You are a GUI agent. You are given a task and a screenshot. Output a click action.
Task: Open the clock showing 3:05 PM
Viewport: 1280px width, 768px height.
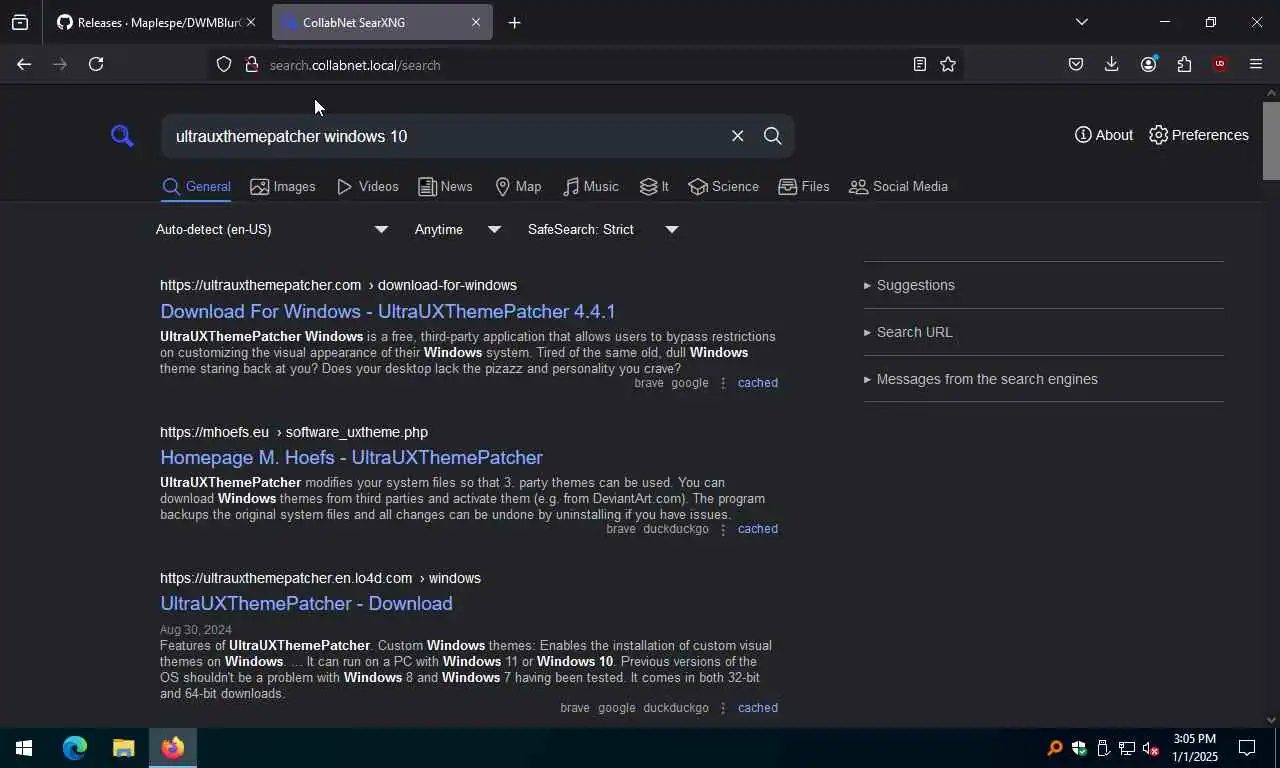tap(1195, 748)
